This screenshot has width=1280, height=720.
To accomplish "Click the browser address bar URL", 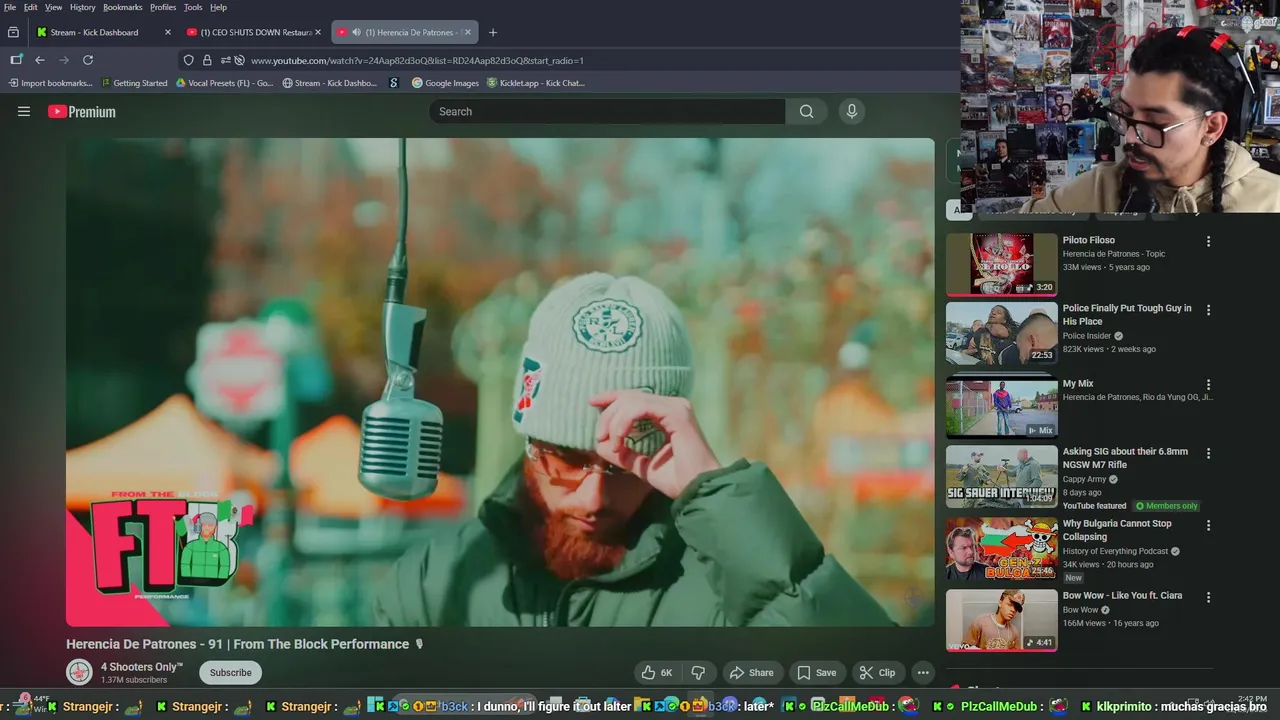I will (x=417, y=60).
